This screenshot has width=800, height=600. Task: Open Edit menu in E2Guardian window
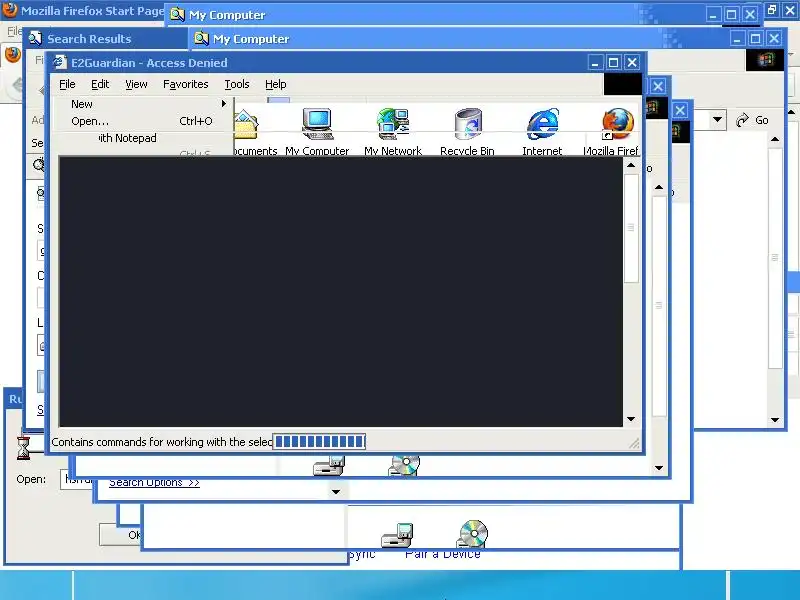[x=100, y=84]
